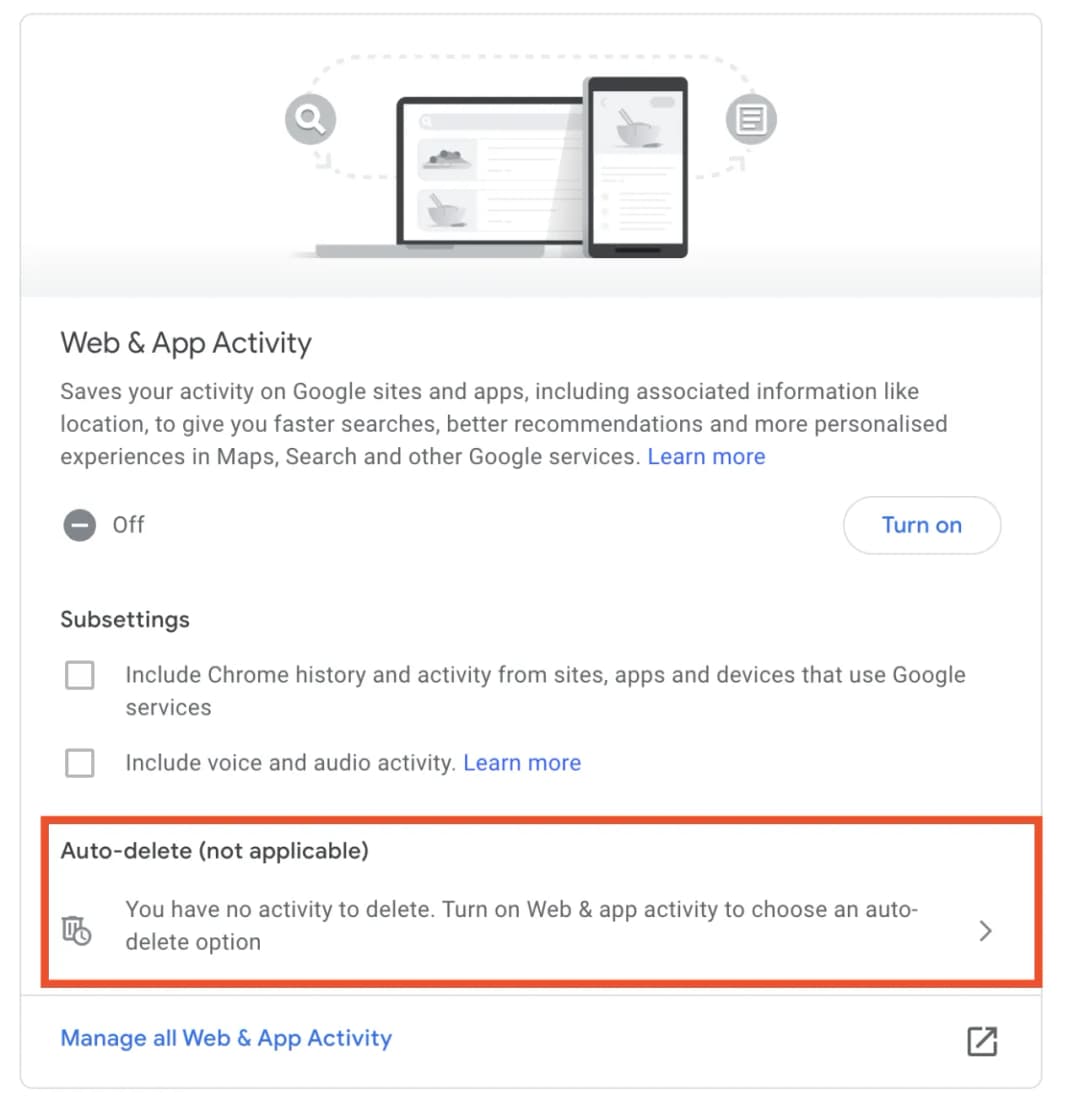Click the Auto-delete (not applicable) heading
Image resolution: width=1080 pixels, height=1106 pixels.
coord(215,851)
